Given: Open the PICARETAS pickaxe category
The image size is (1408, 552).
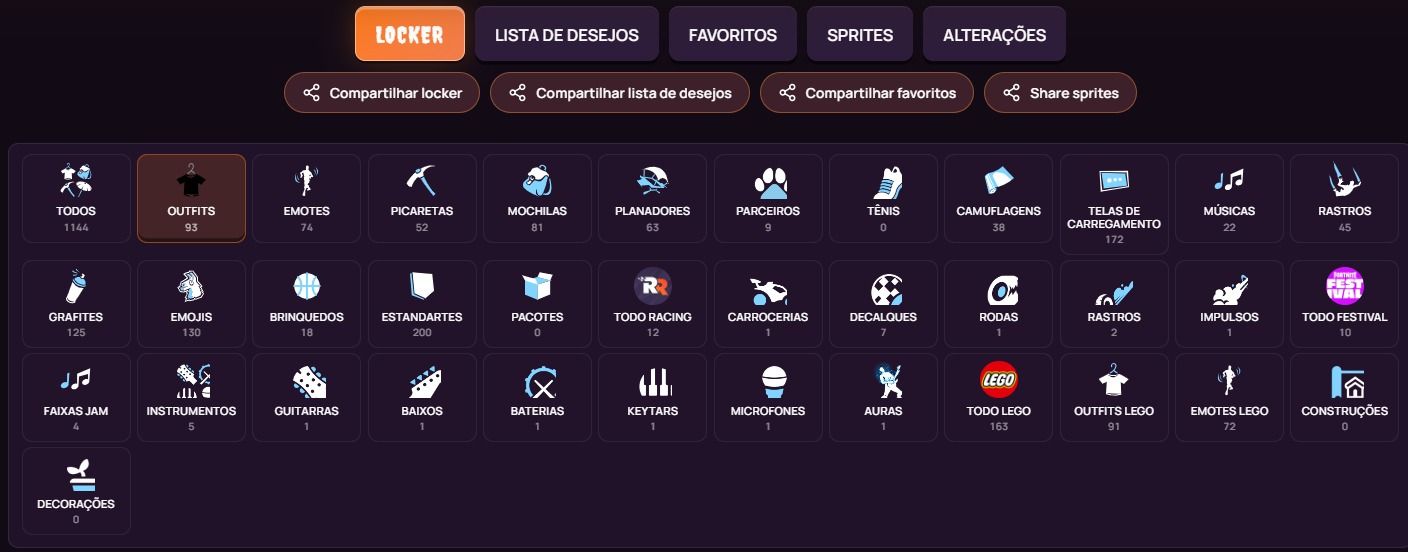Looking at the screenshot, I should tap(422, 198).
